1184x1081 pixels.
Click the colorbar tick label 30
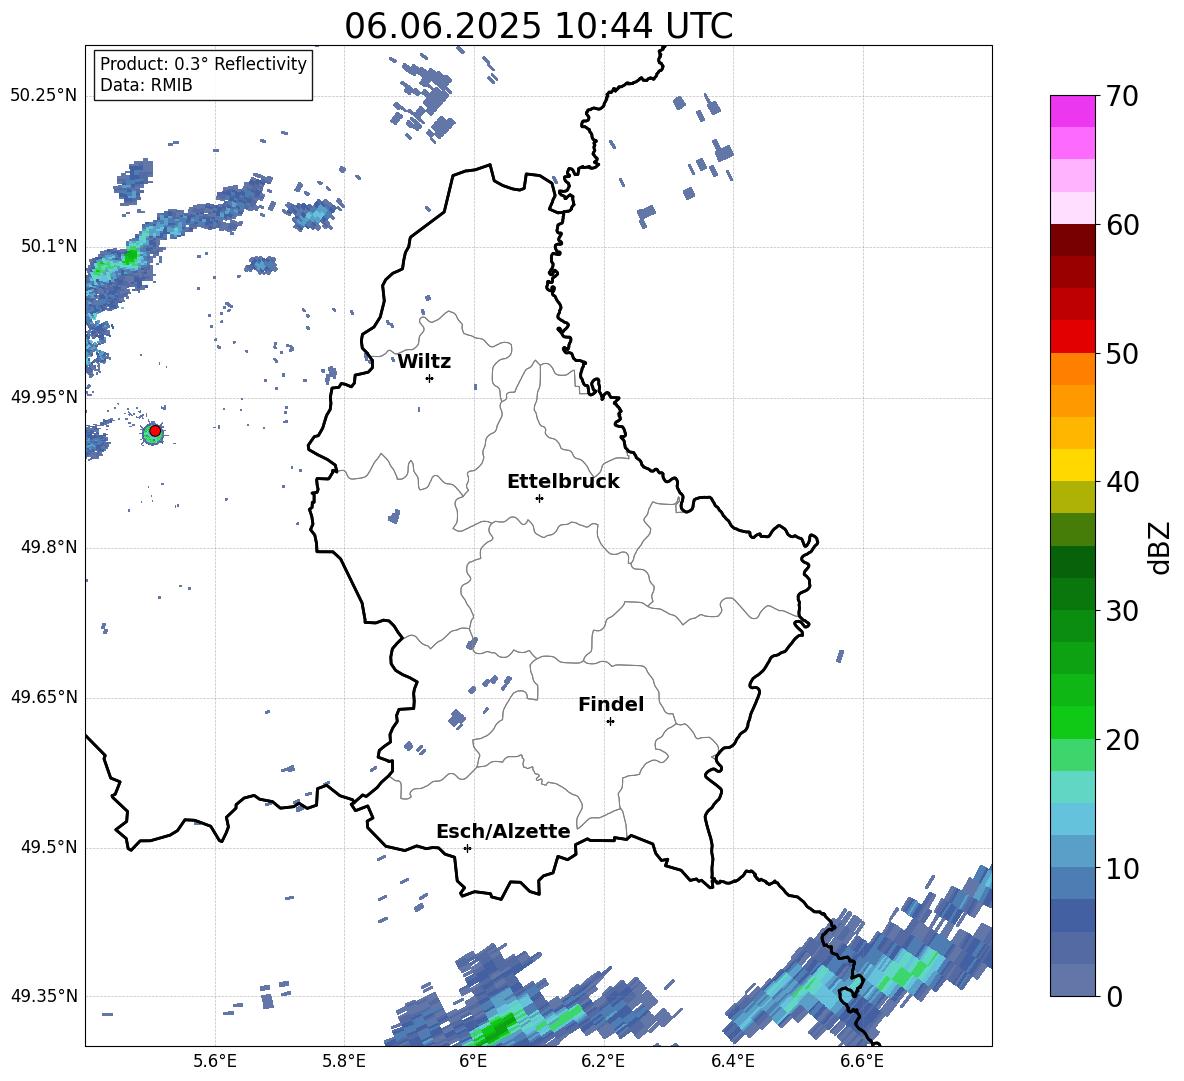[x=1122, y=611]
